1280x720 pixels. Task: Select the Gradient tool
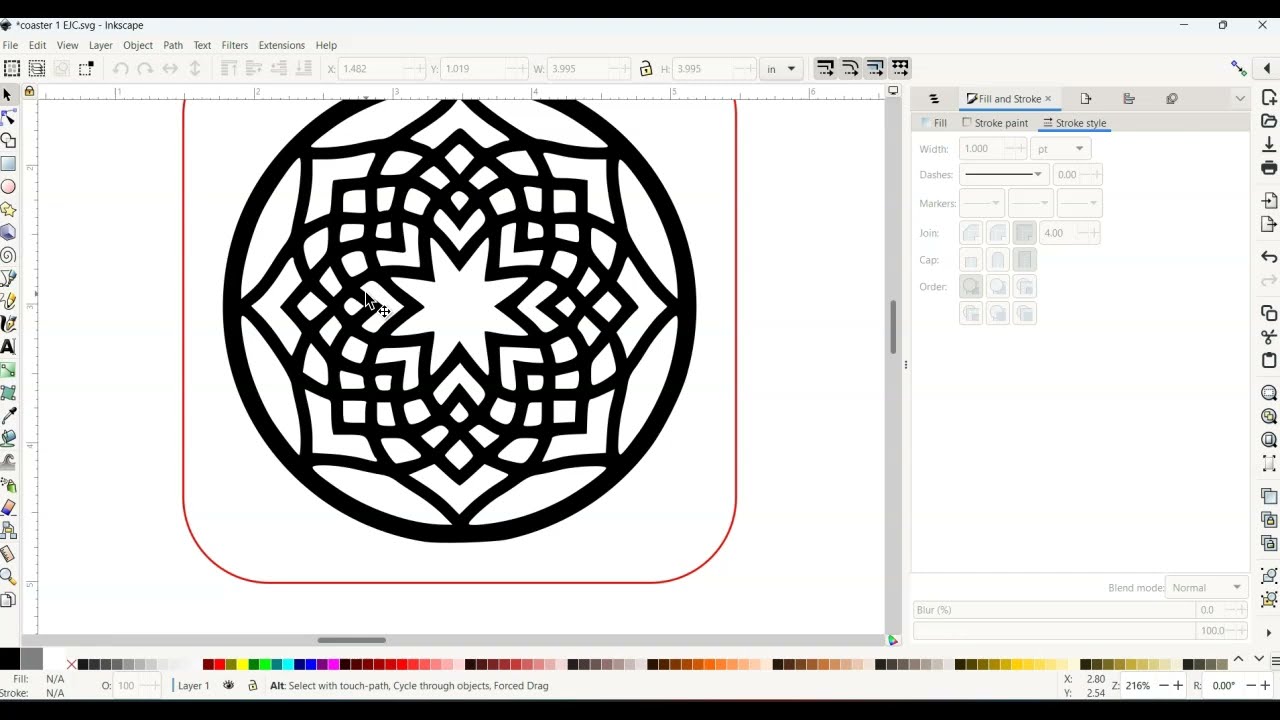8,370
